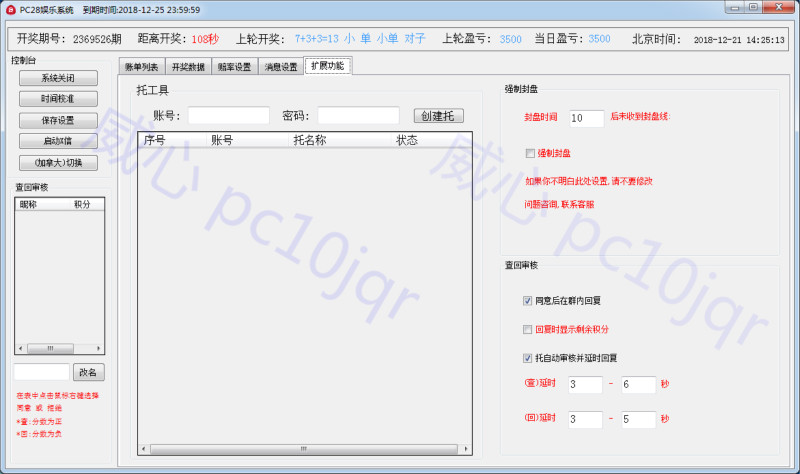Uncheck 同意后在群内回复
800x474 pixels.
coord(528,301)
